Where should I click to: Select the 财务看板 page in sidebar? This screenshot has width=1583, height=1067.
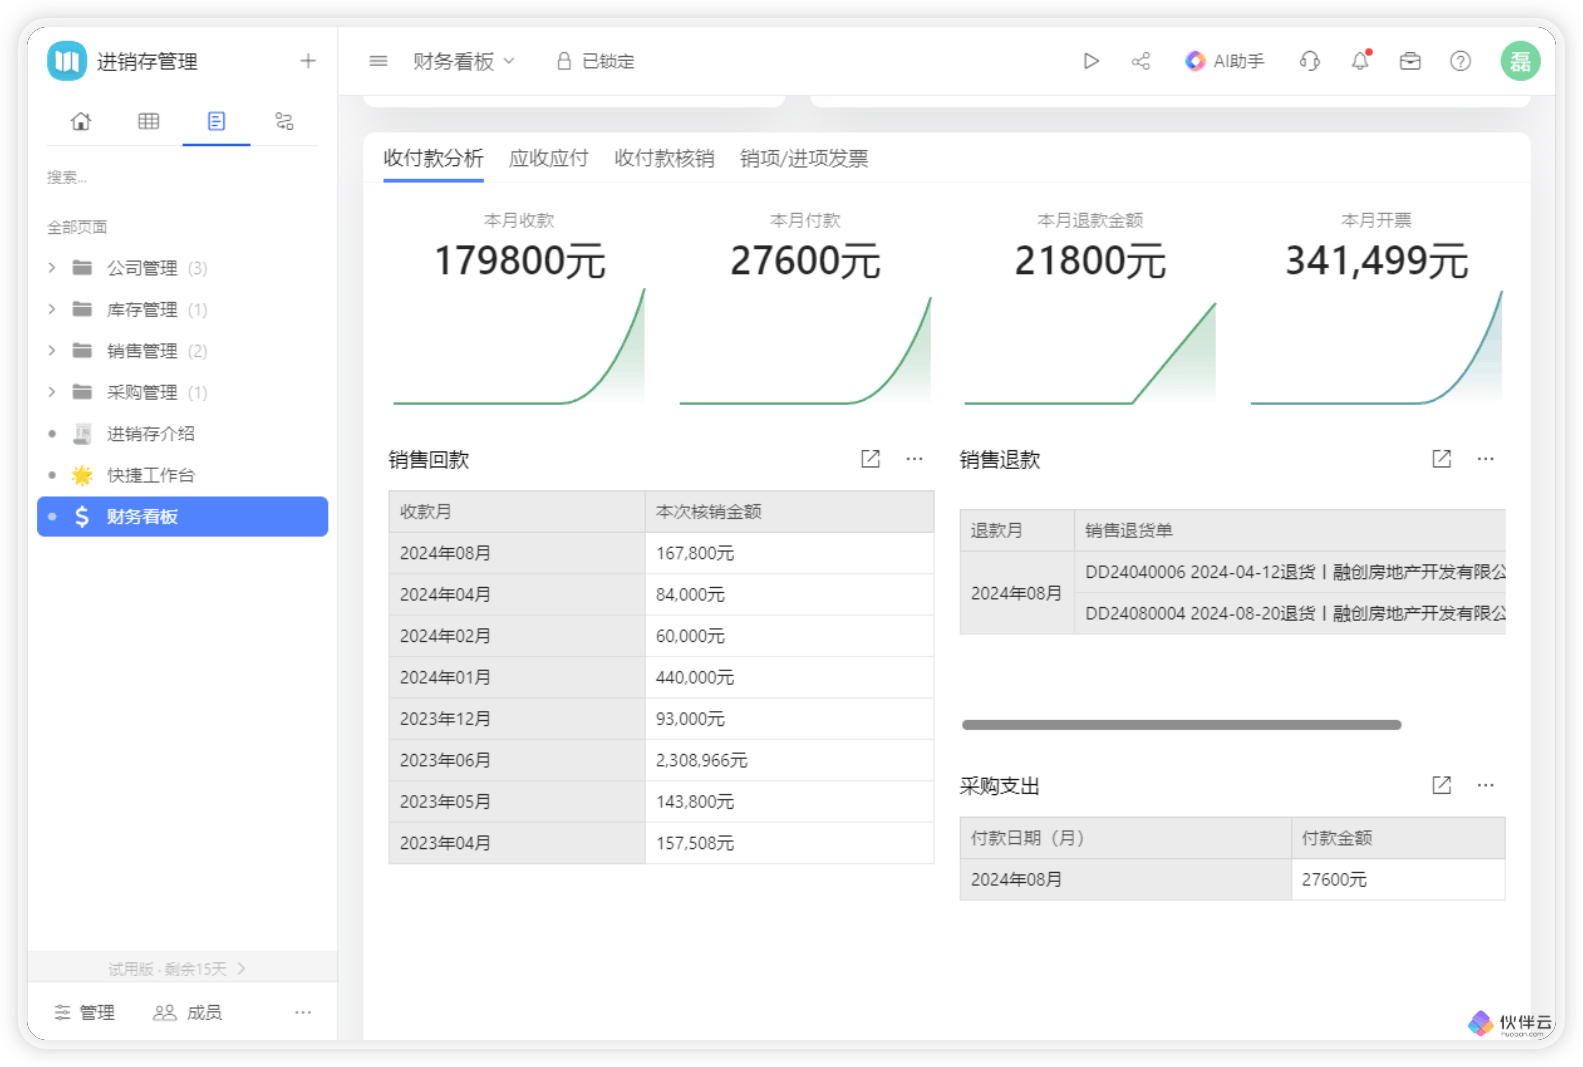point(182,516)
